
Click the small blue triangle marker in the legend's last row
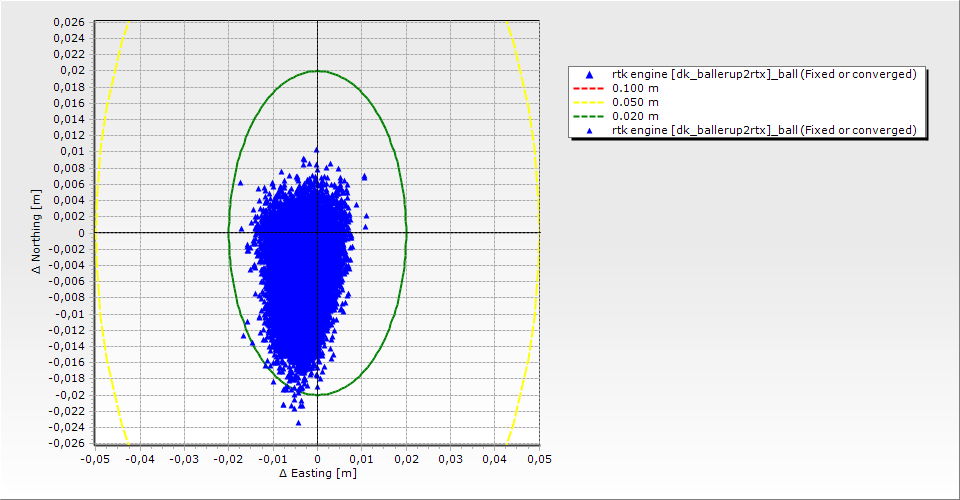pyautogui.click(x=589, y=130)
